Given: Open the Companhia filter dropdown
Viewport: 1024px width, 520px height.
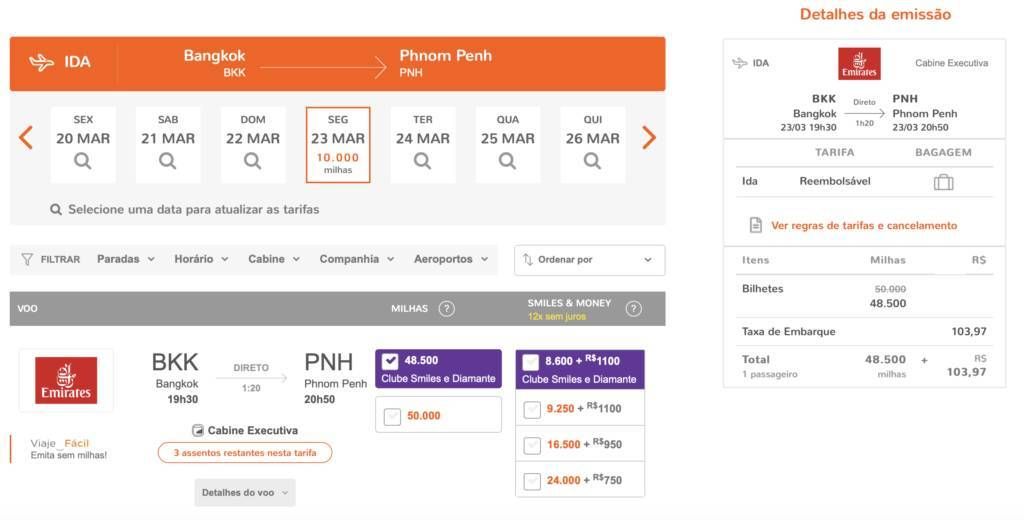Looking at the screenshot, I should pos(357,259).
